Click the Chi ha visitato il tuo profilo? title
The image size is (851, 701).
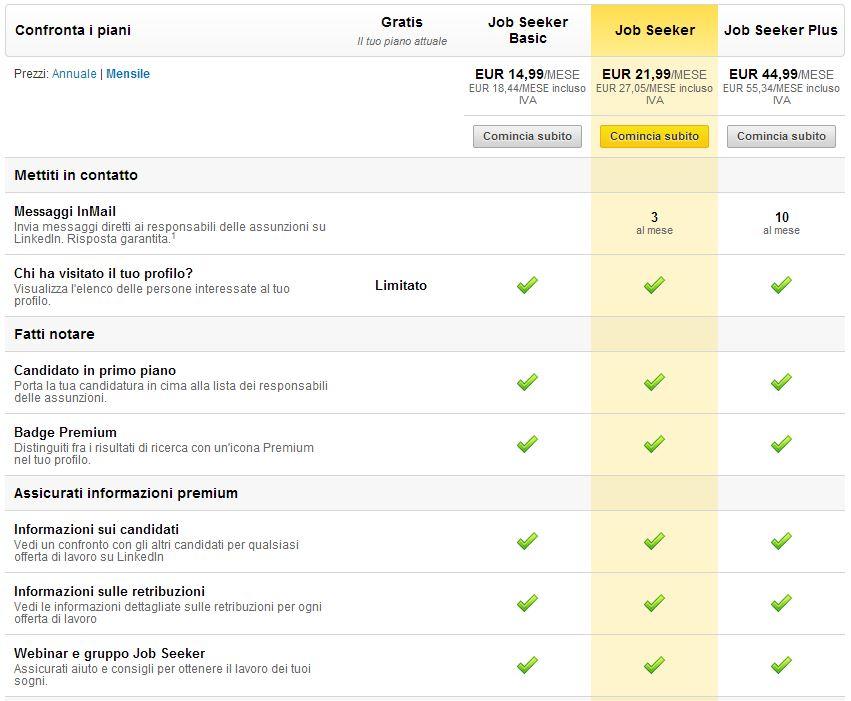104,273
